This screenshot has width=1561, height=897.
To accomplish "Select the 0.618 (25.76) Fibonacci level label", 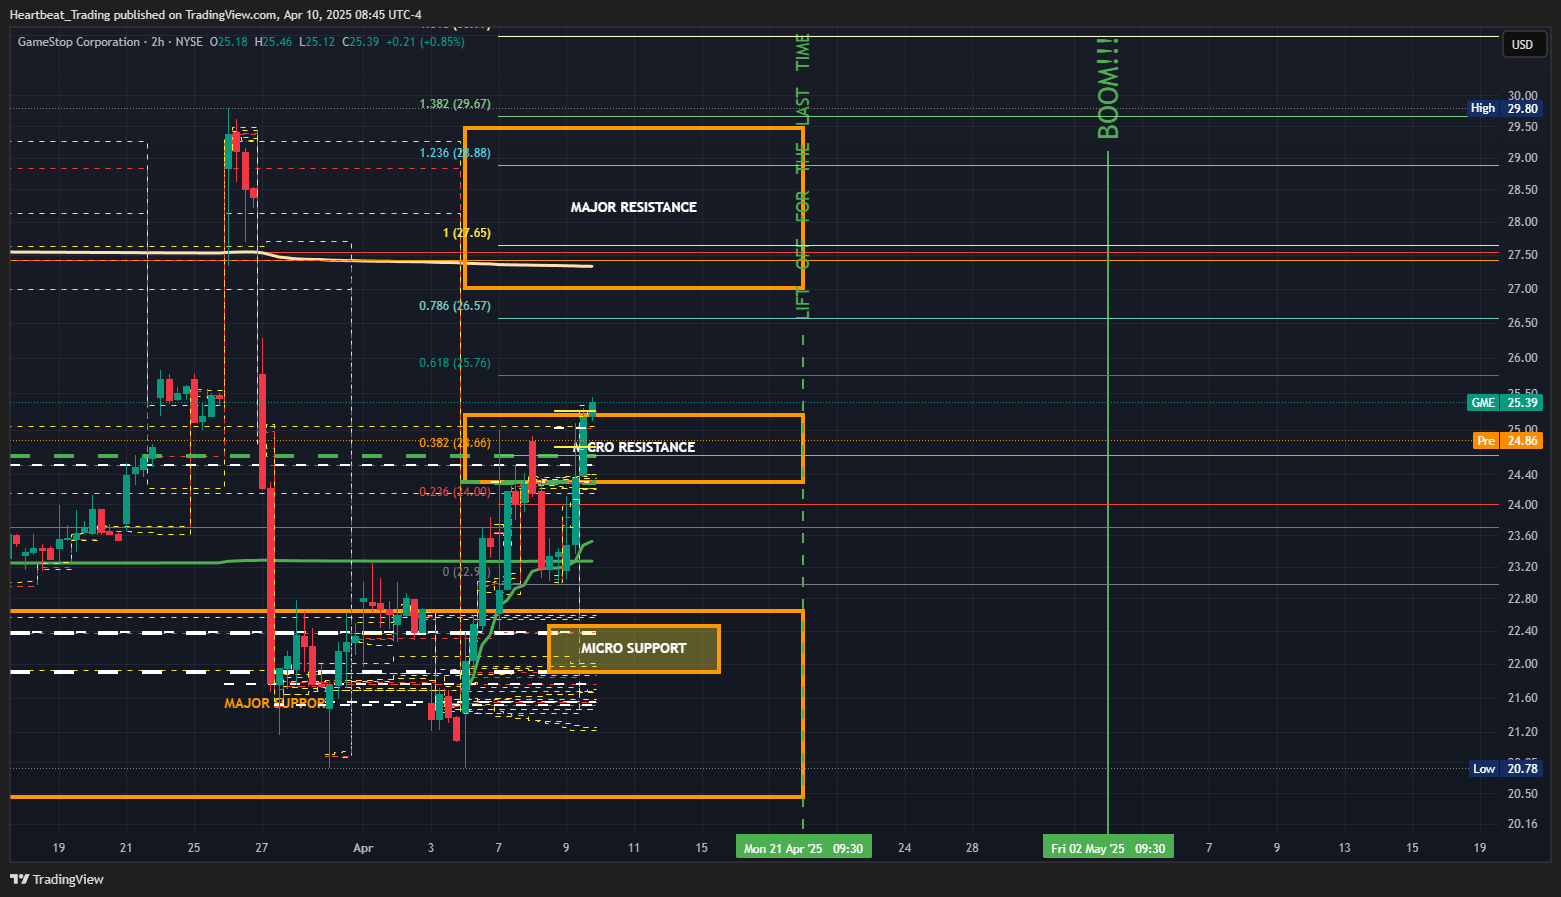I will click(455, 363).
